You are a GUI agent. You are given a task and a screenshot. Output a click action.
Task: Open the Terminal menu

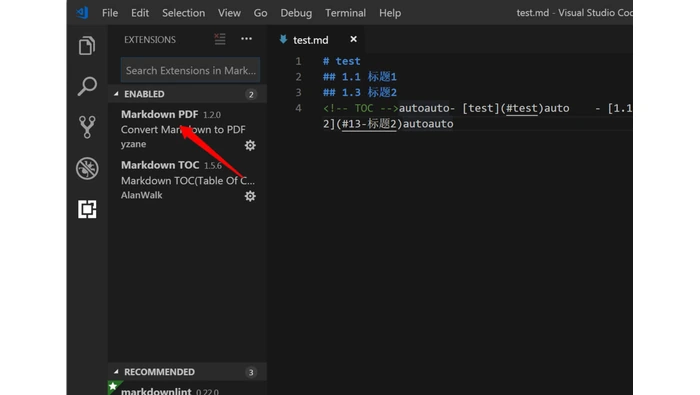coord(346,13)
